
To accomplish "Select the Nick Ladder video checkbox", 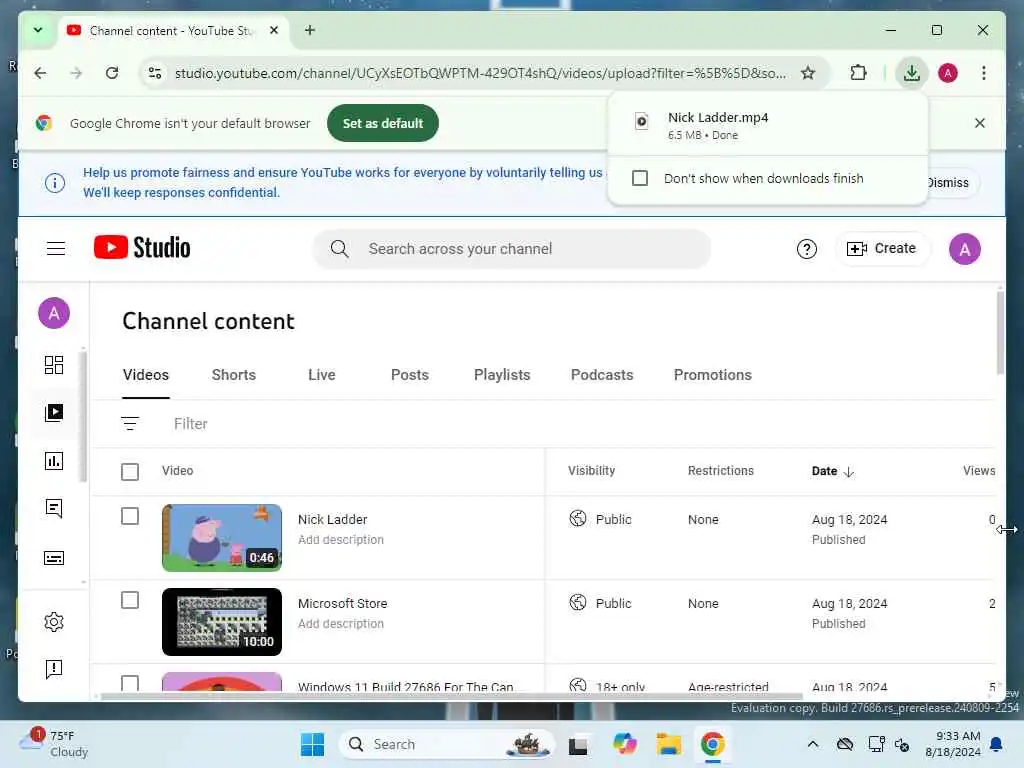I will pos(130,517).
